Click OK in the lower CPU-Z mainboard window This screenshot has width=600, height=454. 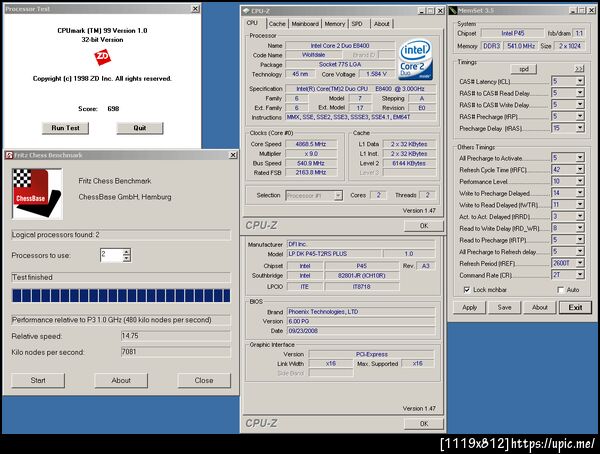point(424,424)
